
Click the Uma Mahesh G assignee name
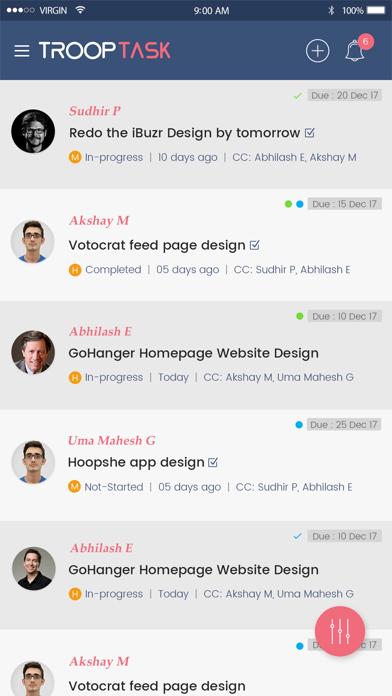coord(111,440)
